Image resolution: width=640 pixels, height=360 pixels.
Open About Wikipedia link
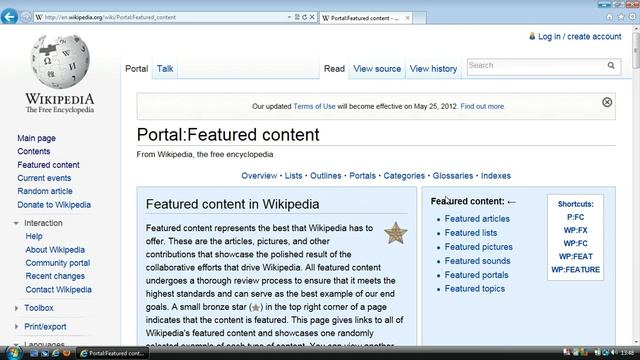coord(55,249)
